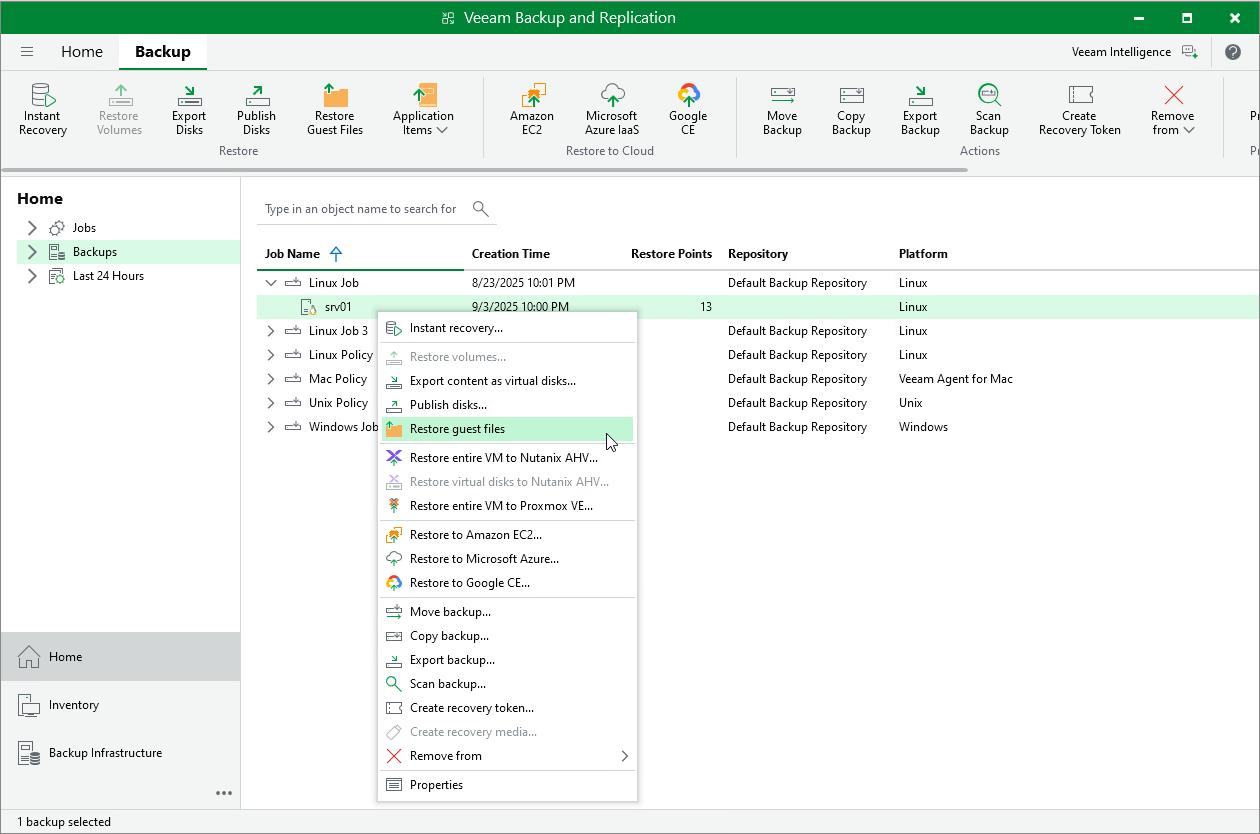
Task: Expand the Jobs tree node
Action: (32, 228)
